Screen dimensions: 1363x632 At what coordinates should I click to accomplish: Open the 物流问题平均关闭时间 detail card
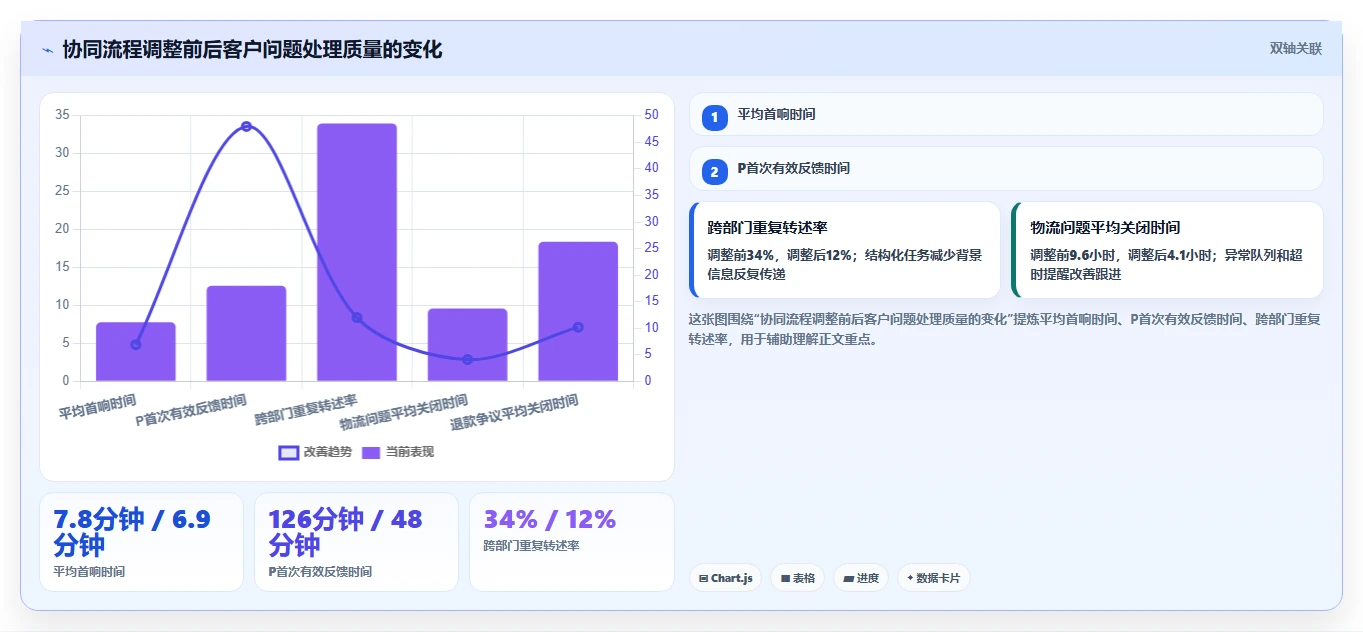pos(1167,250)
